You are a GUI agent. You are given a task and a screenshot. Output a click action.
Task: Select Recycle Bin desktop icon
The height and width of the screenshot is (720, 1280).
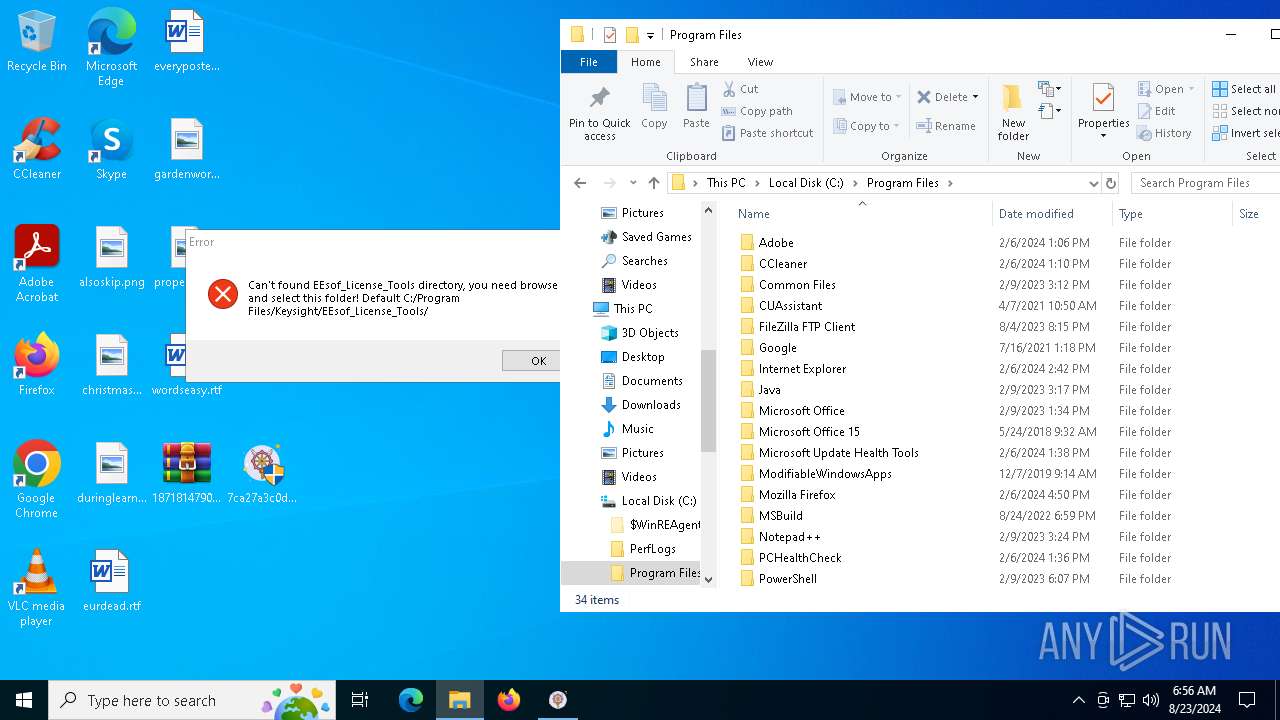[x=37, y=42]
